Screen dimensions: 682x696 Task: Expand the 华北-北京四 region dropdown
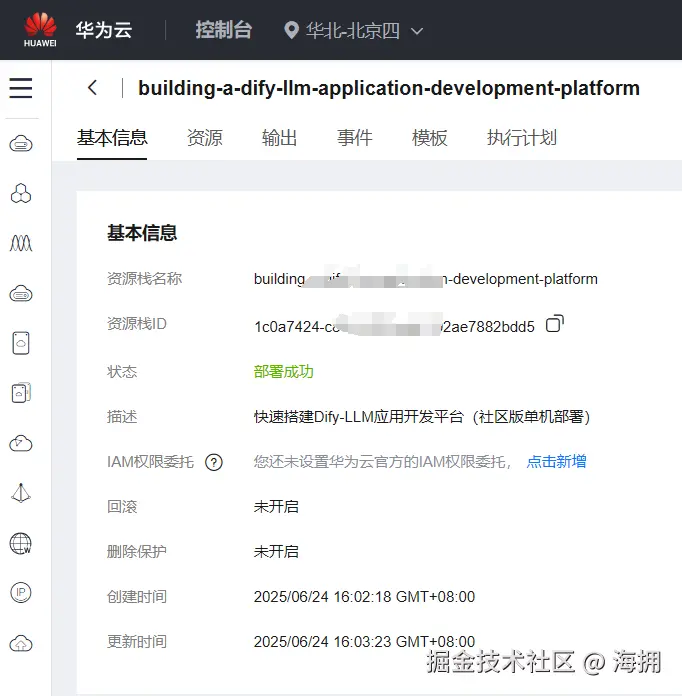pyautogui.click(x=417, y=31)
